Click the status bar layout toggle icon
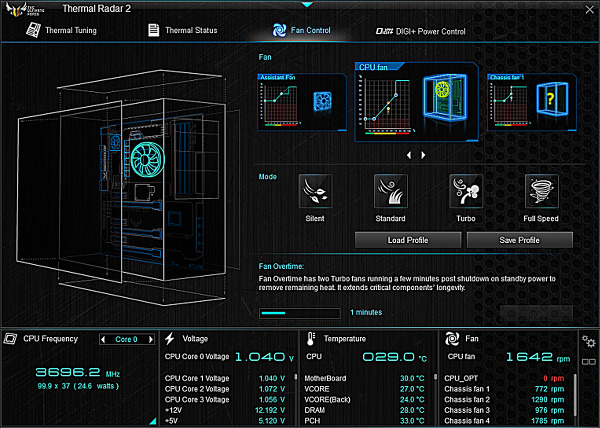The width and height of the screenshot is (600, 428). 589,361
